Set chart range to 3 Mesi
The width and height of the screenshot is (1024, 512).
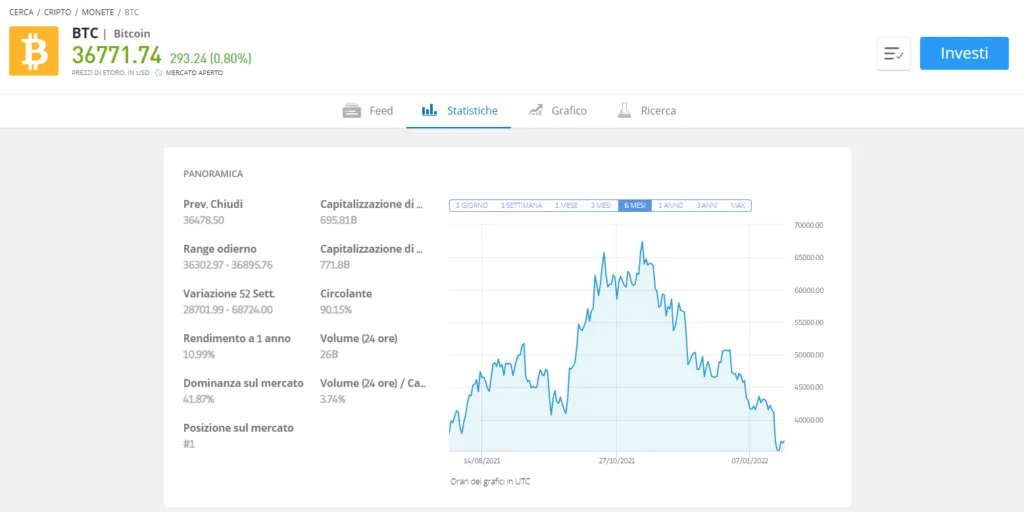click(601, 205)
